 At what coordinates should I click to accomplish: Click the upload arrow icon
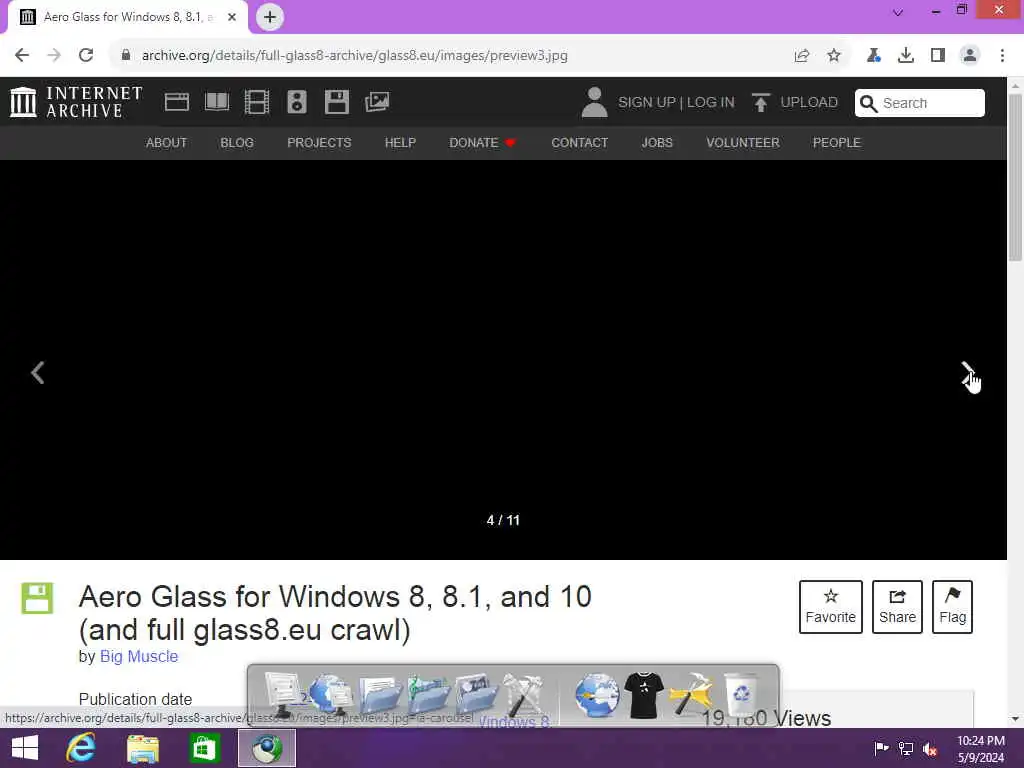tap(760, 103)
